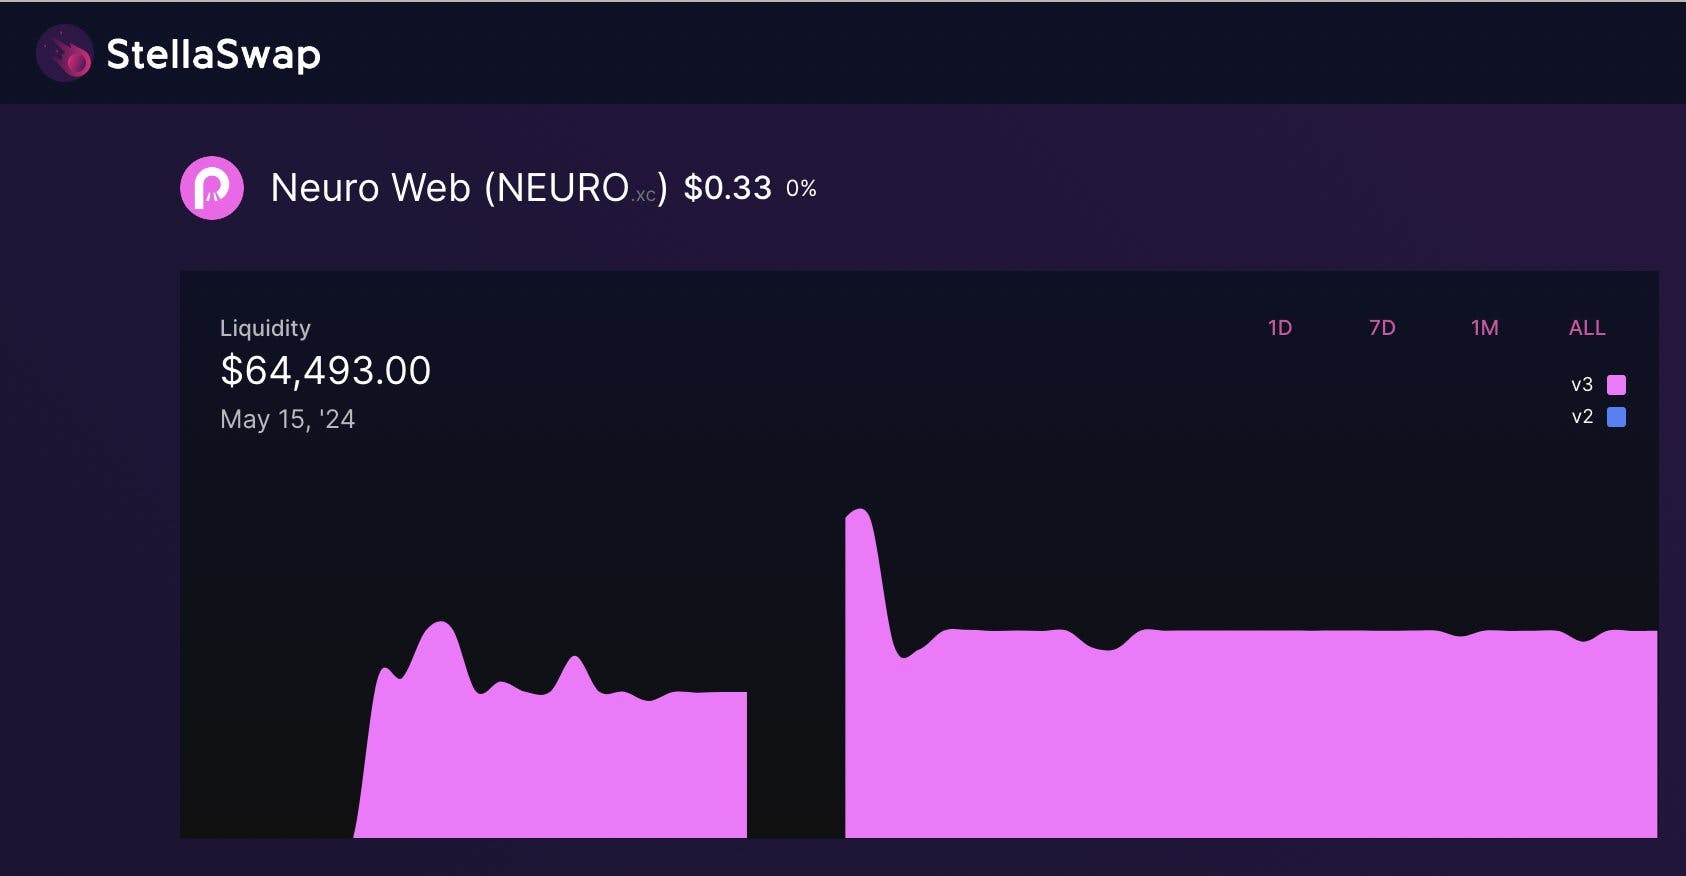The image size is (1686, 876).
Task: Click the May 15, '24 date
Action: 287,419
